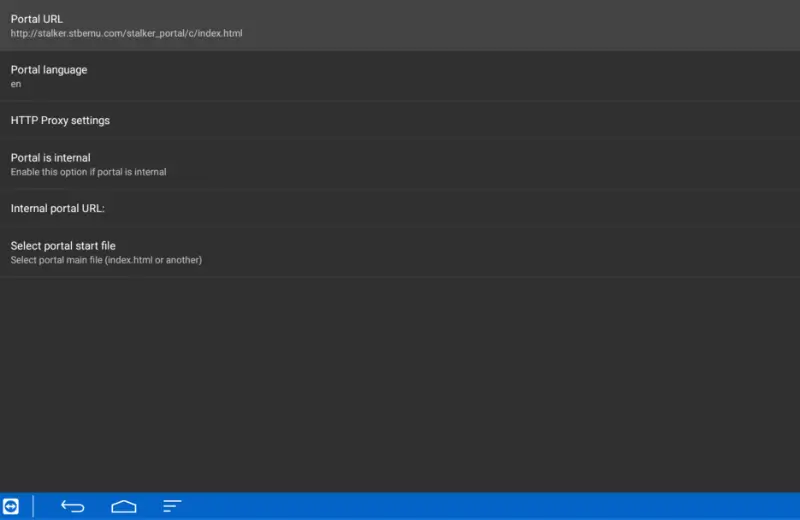Open the Portal URL setting
The height and width of the screenshot is (520, 800).
click(400, 25)
